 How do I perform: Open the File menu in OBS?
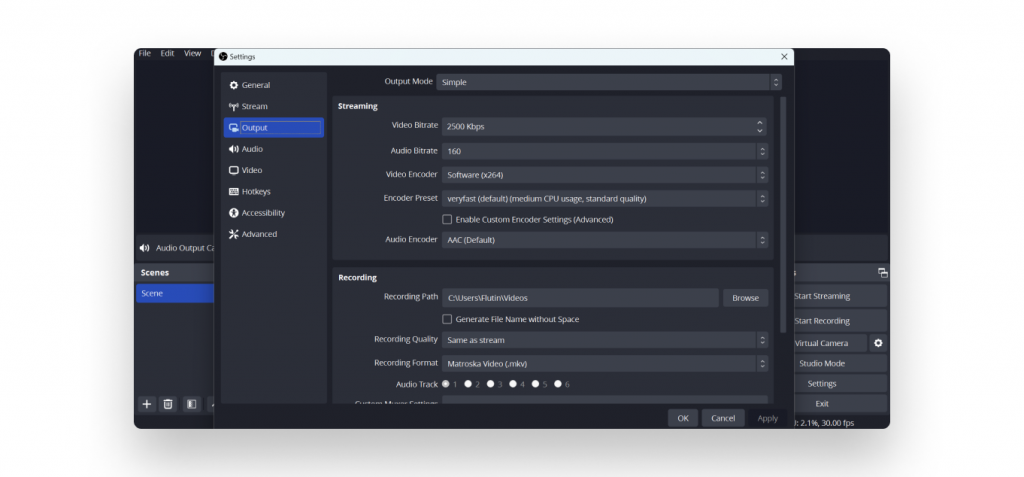[x=144, y=54]
